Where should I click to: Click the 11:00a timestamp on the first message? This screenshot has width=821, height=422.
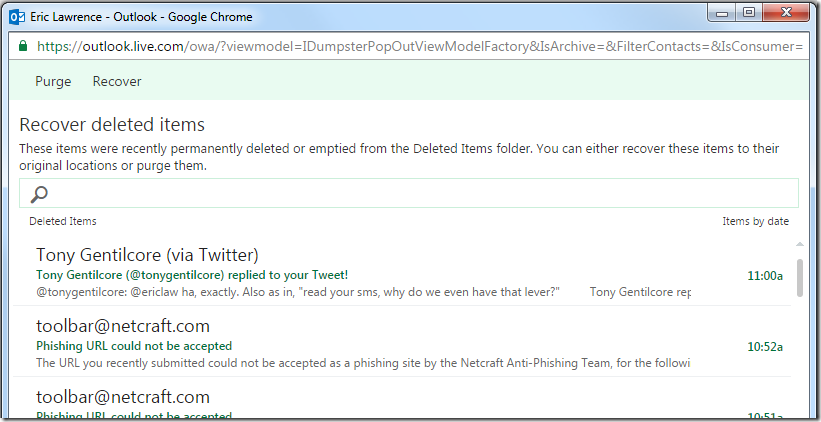click(x=765, y=275)
